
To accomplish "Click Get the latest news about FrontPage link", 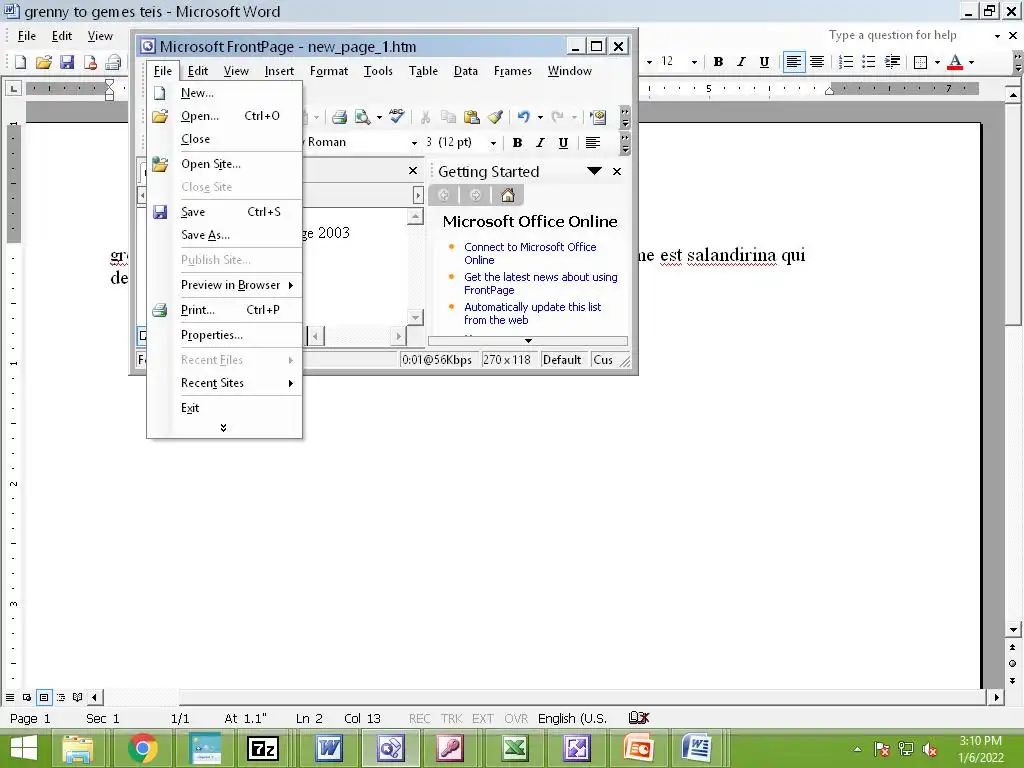I will click(540, 283).
